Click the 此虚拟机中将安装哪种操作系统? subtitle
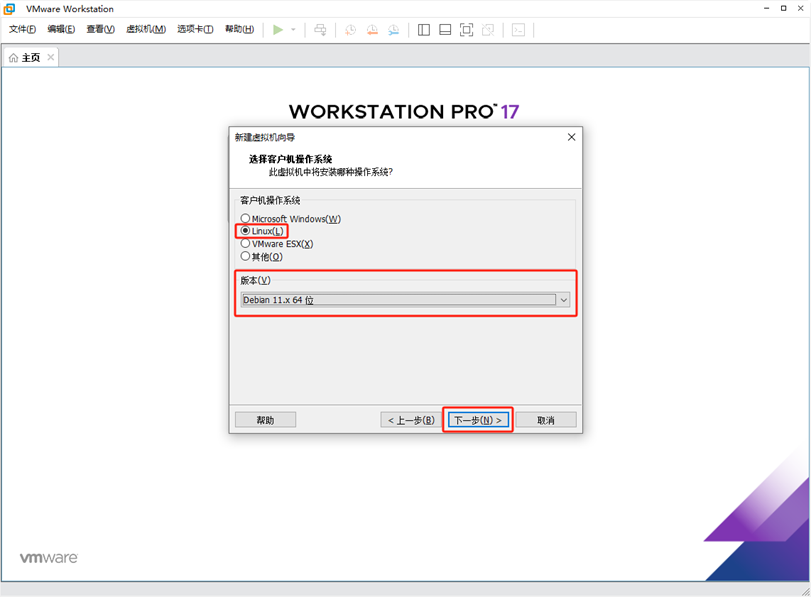Image resolution: width=811 pixels, height=597 pixels. [x=331, y=172]
